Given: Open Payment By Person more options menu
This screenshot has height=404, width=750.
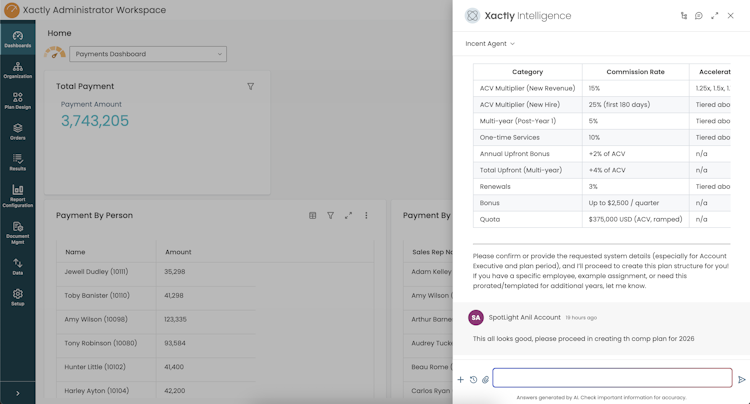Looking at the screenshot, I should [x=366, y=216].
